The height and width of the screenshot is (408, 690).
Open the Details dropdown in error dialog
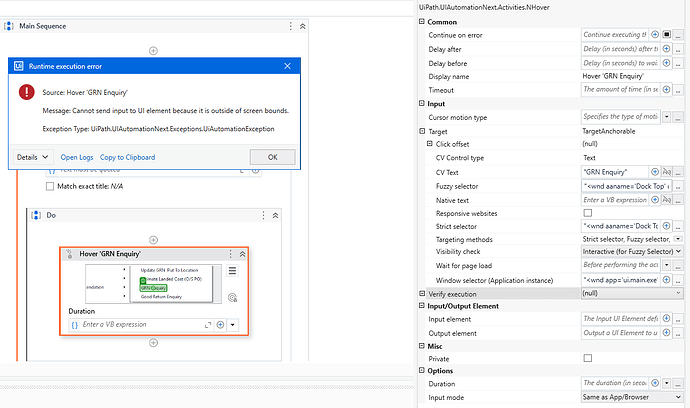point(32,157)
